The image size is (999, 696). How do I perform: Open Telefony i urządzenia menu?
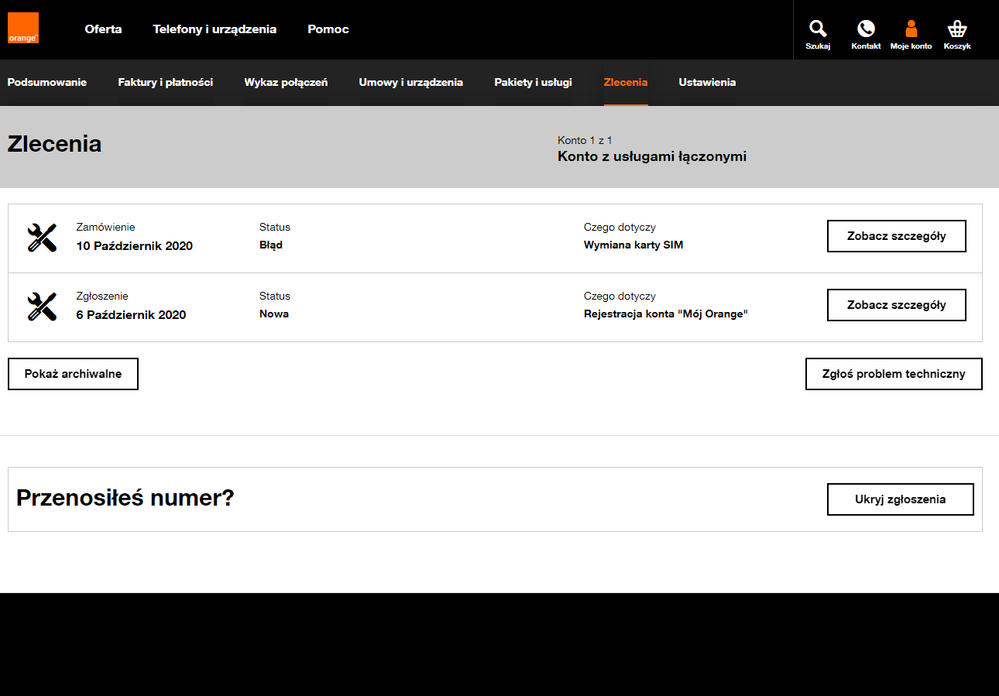[x=214, y=29]
